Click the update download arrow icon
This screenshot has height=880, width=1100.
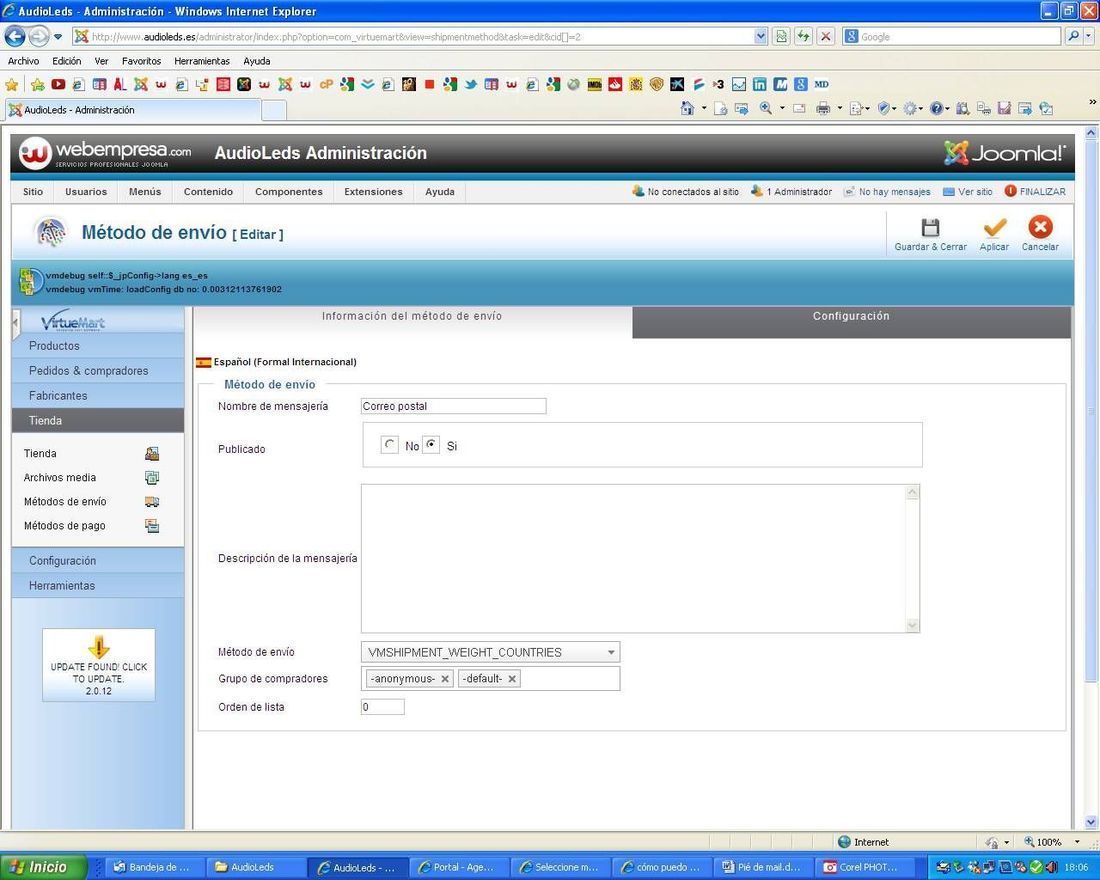coord(99,647)
